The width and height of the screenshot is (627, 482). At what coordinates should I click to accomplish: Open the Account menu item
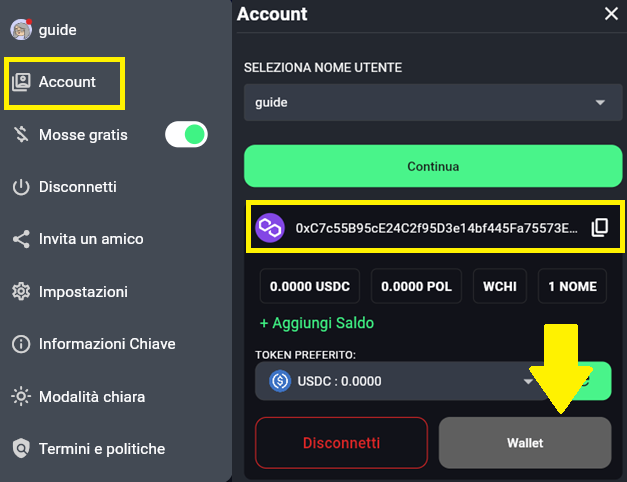(66, 82)
